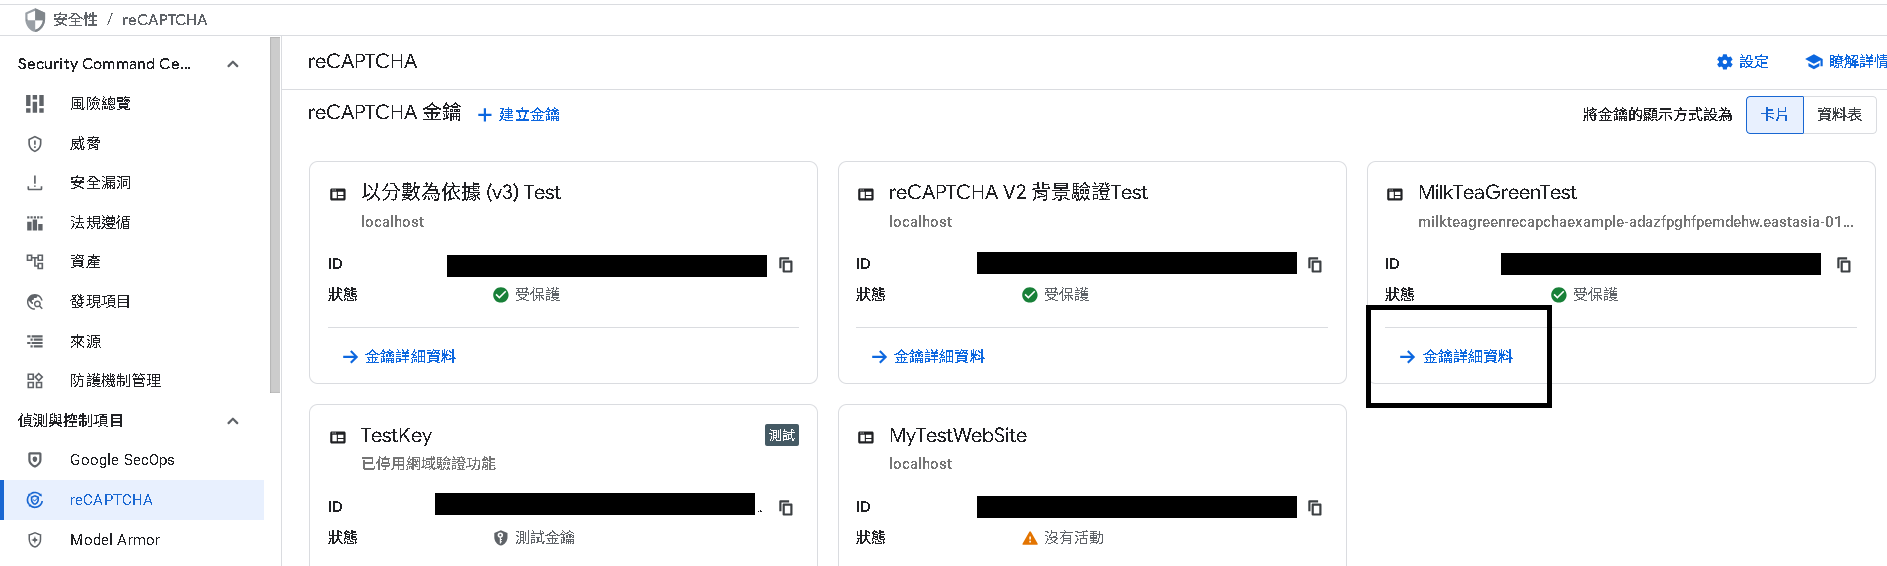The height and width of the screenshot is (566, 1887).
Task: Collapse the Security Command Center section
Action: [x=233, y=64]
